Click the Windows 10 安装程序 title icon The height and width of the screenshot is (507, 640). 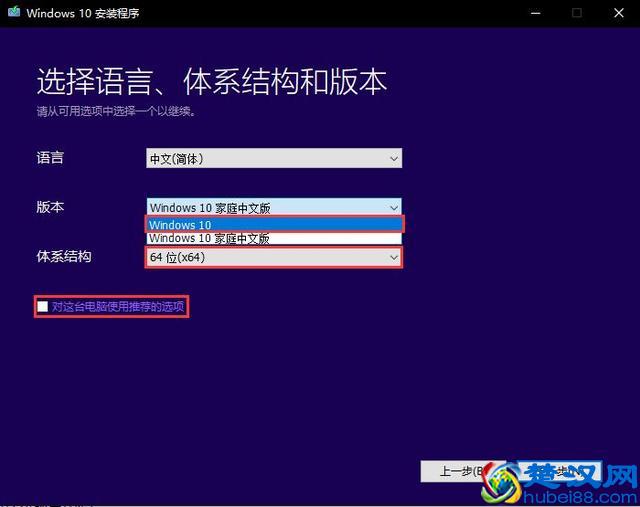pyautogui.click(x=13, y=12)
